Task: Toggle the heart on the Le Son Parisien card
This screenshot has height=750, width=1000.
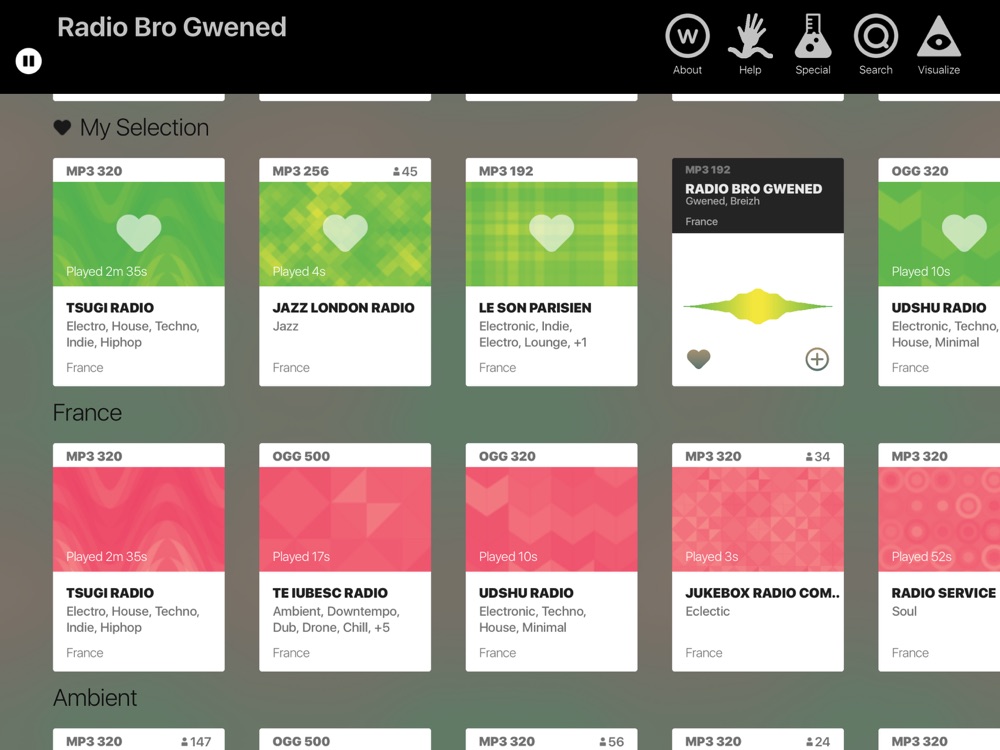Action: point(552,232)
